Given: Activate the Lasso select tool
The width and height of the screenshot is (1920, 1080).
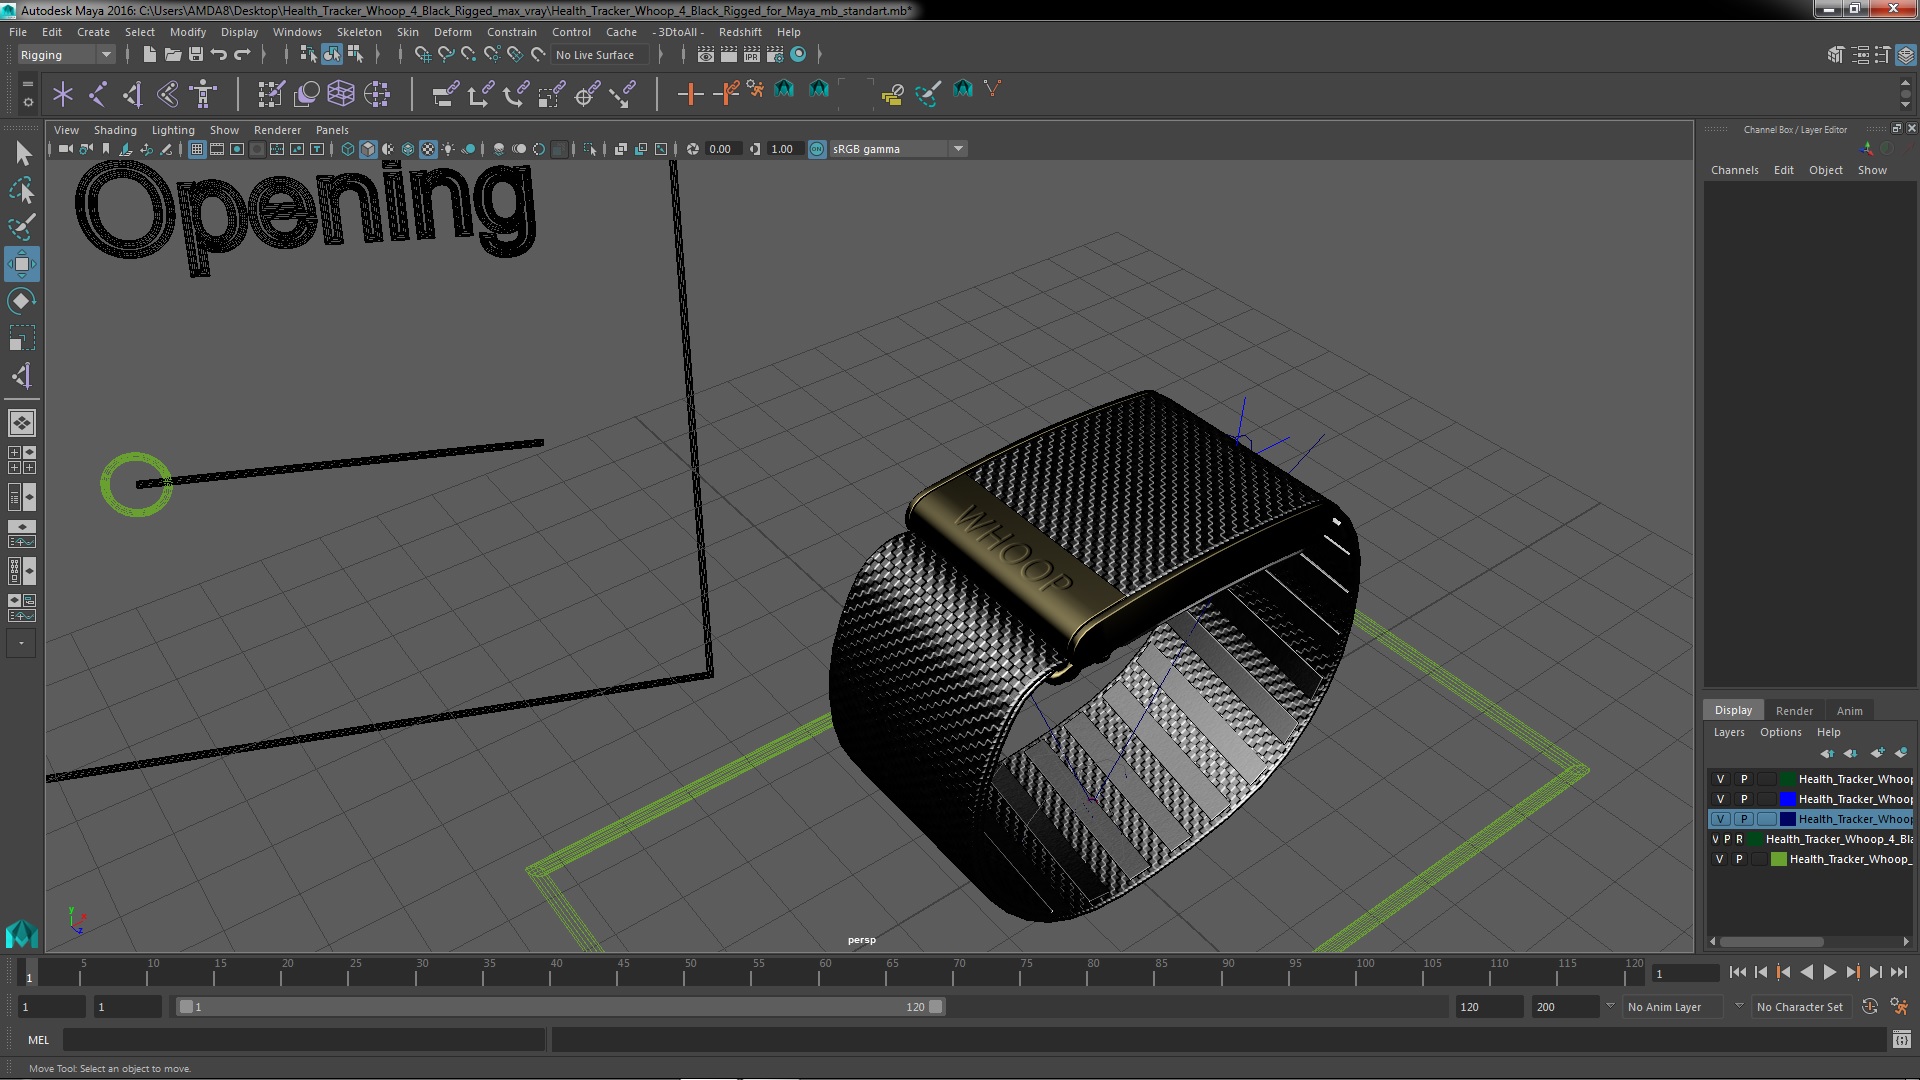Looking at the screenshot, I should (x=22, y=190).
